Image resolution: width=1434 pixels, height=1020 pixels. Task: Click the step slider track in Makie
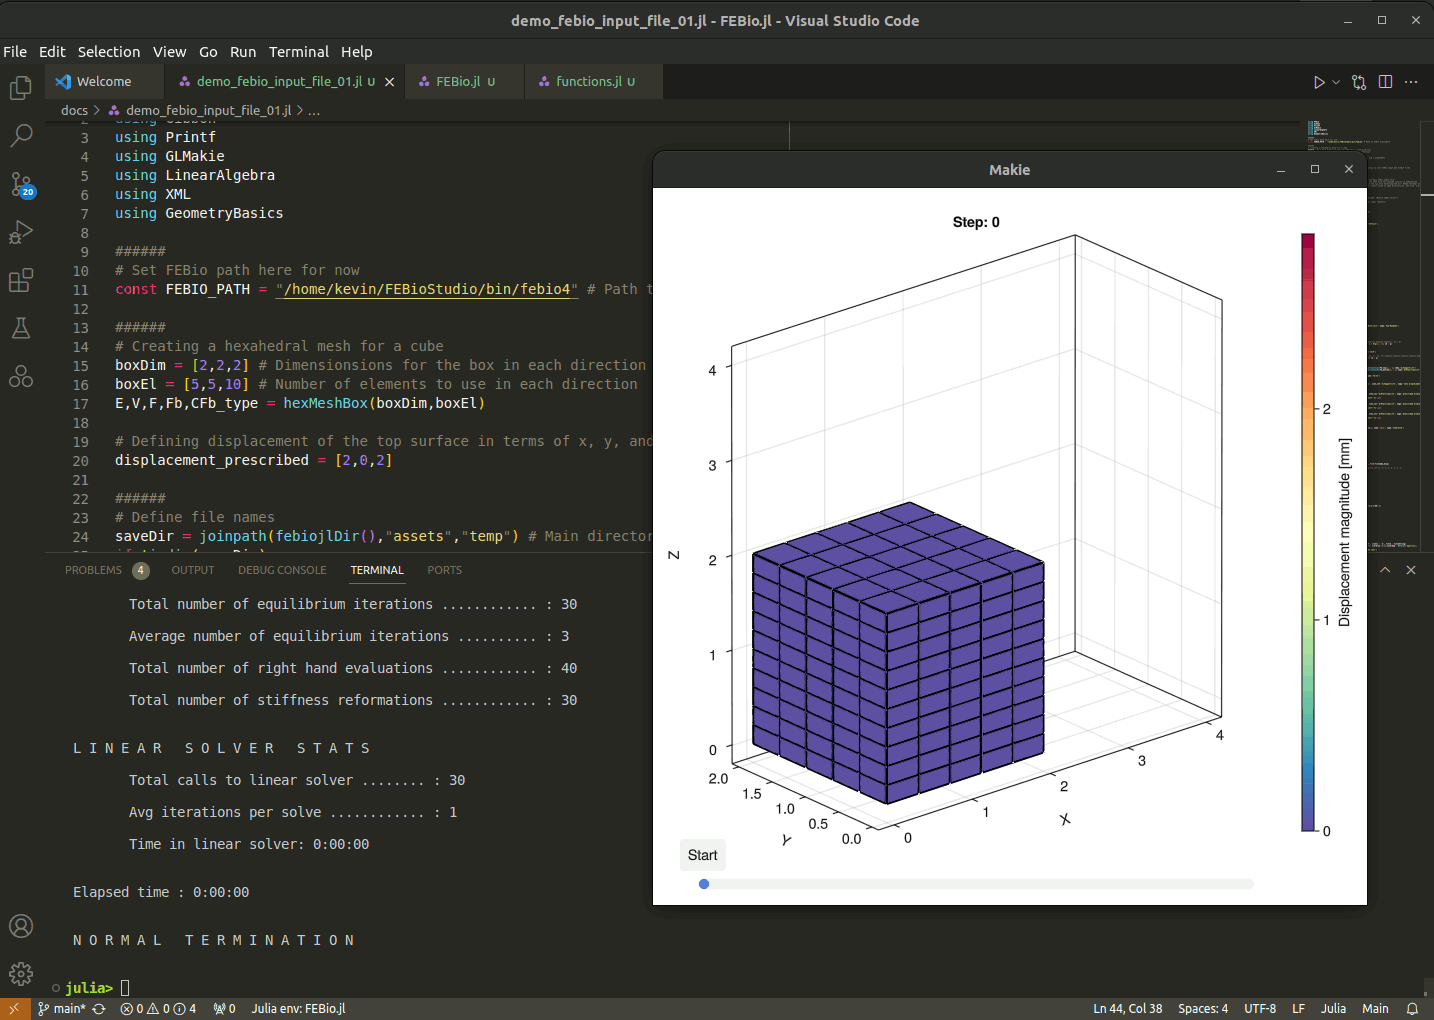click(x=977, y=884)
